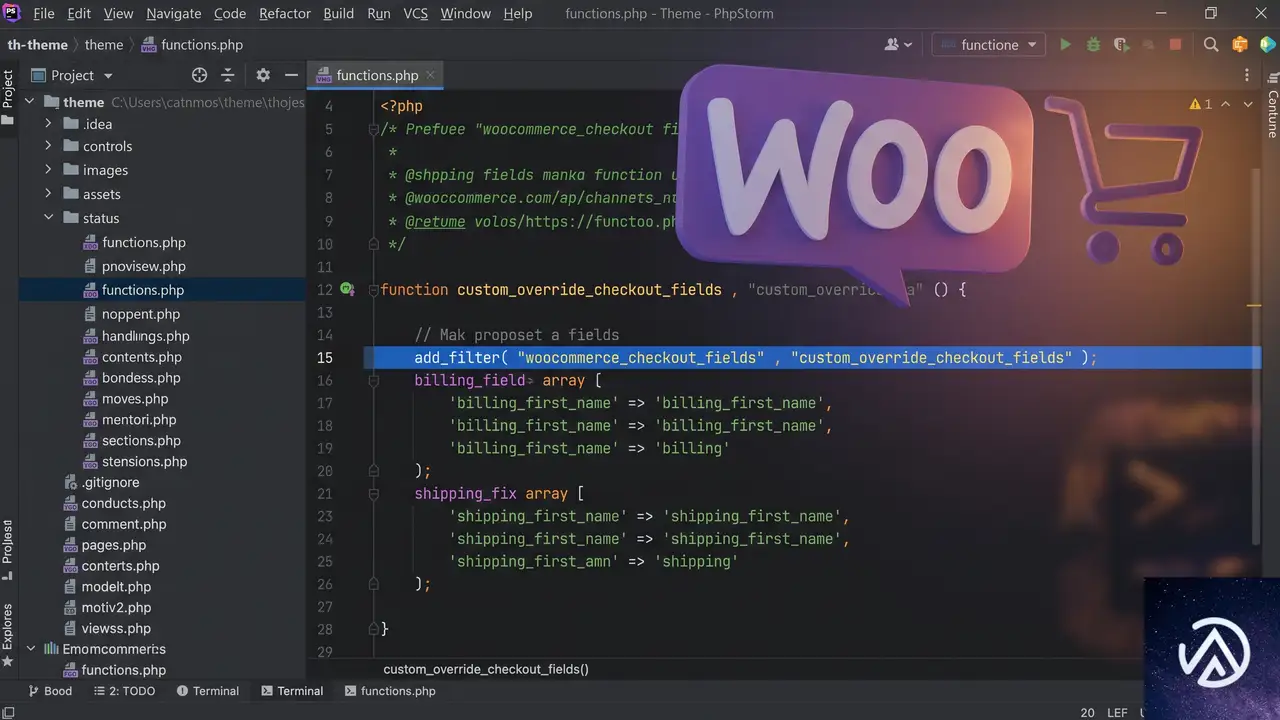This screenshot has height=720, width=1280.
Task: Open the Bood tool window
Action: (x=50, y=691)
